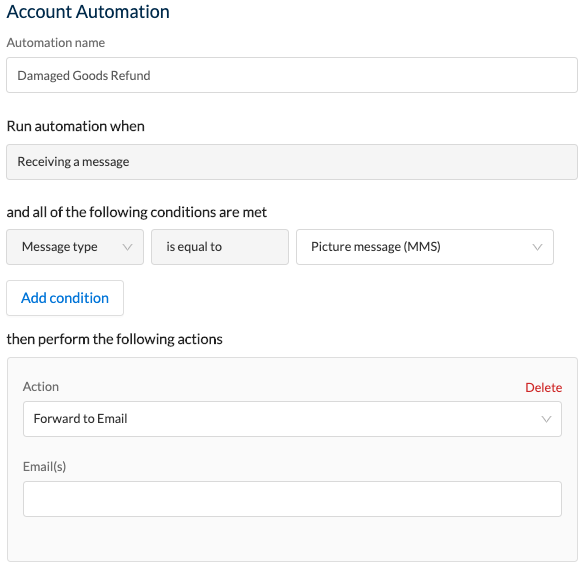
Task: Click the Message type chevron arrow
Action: click(x=128, y=247)
